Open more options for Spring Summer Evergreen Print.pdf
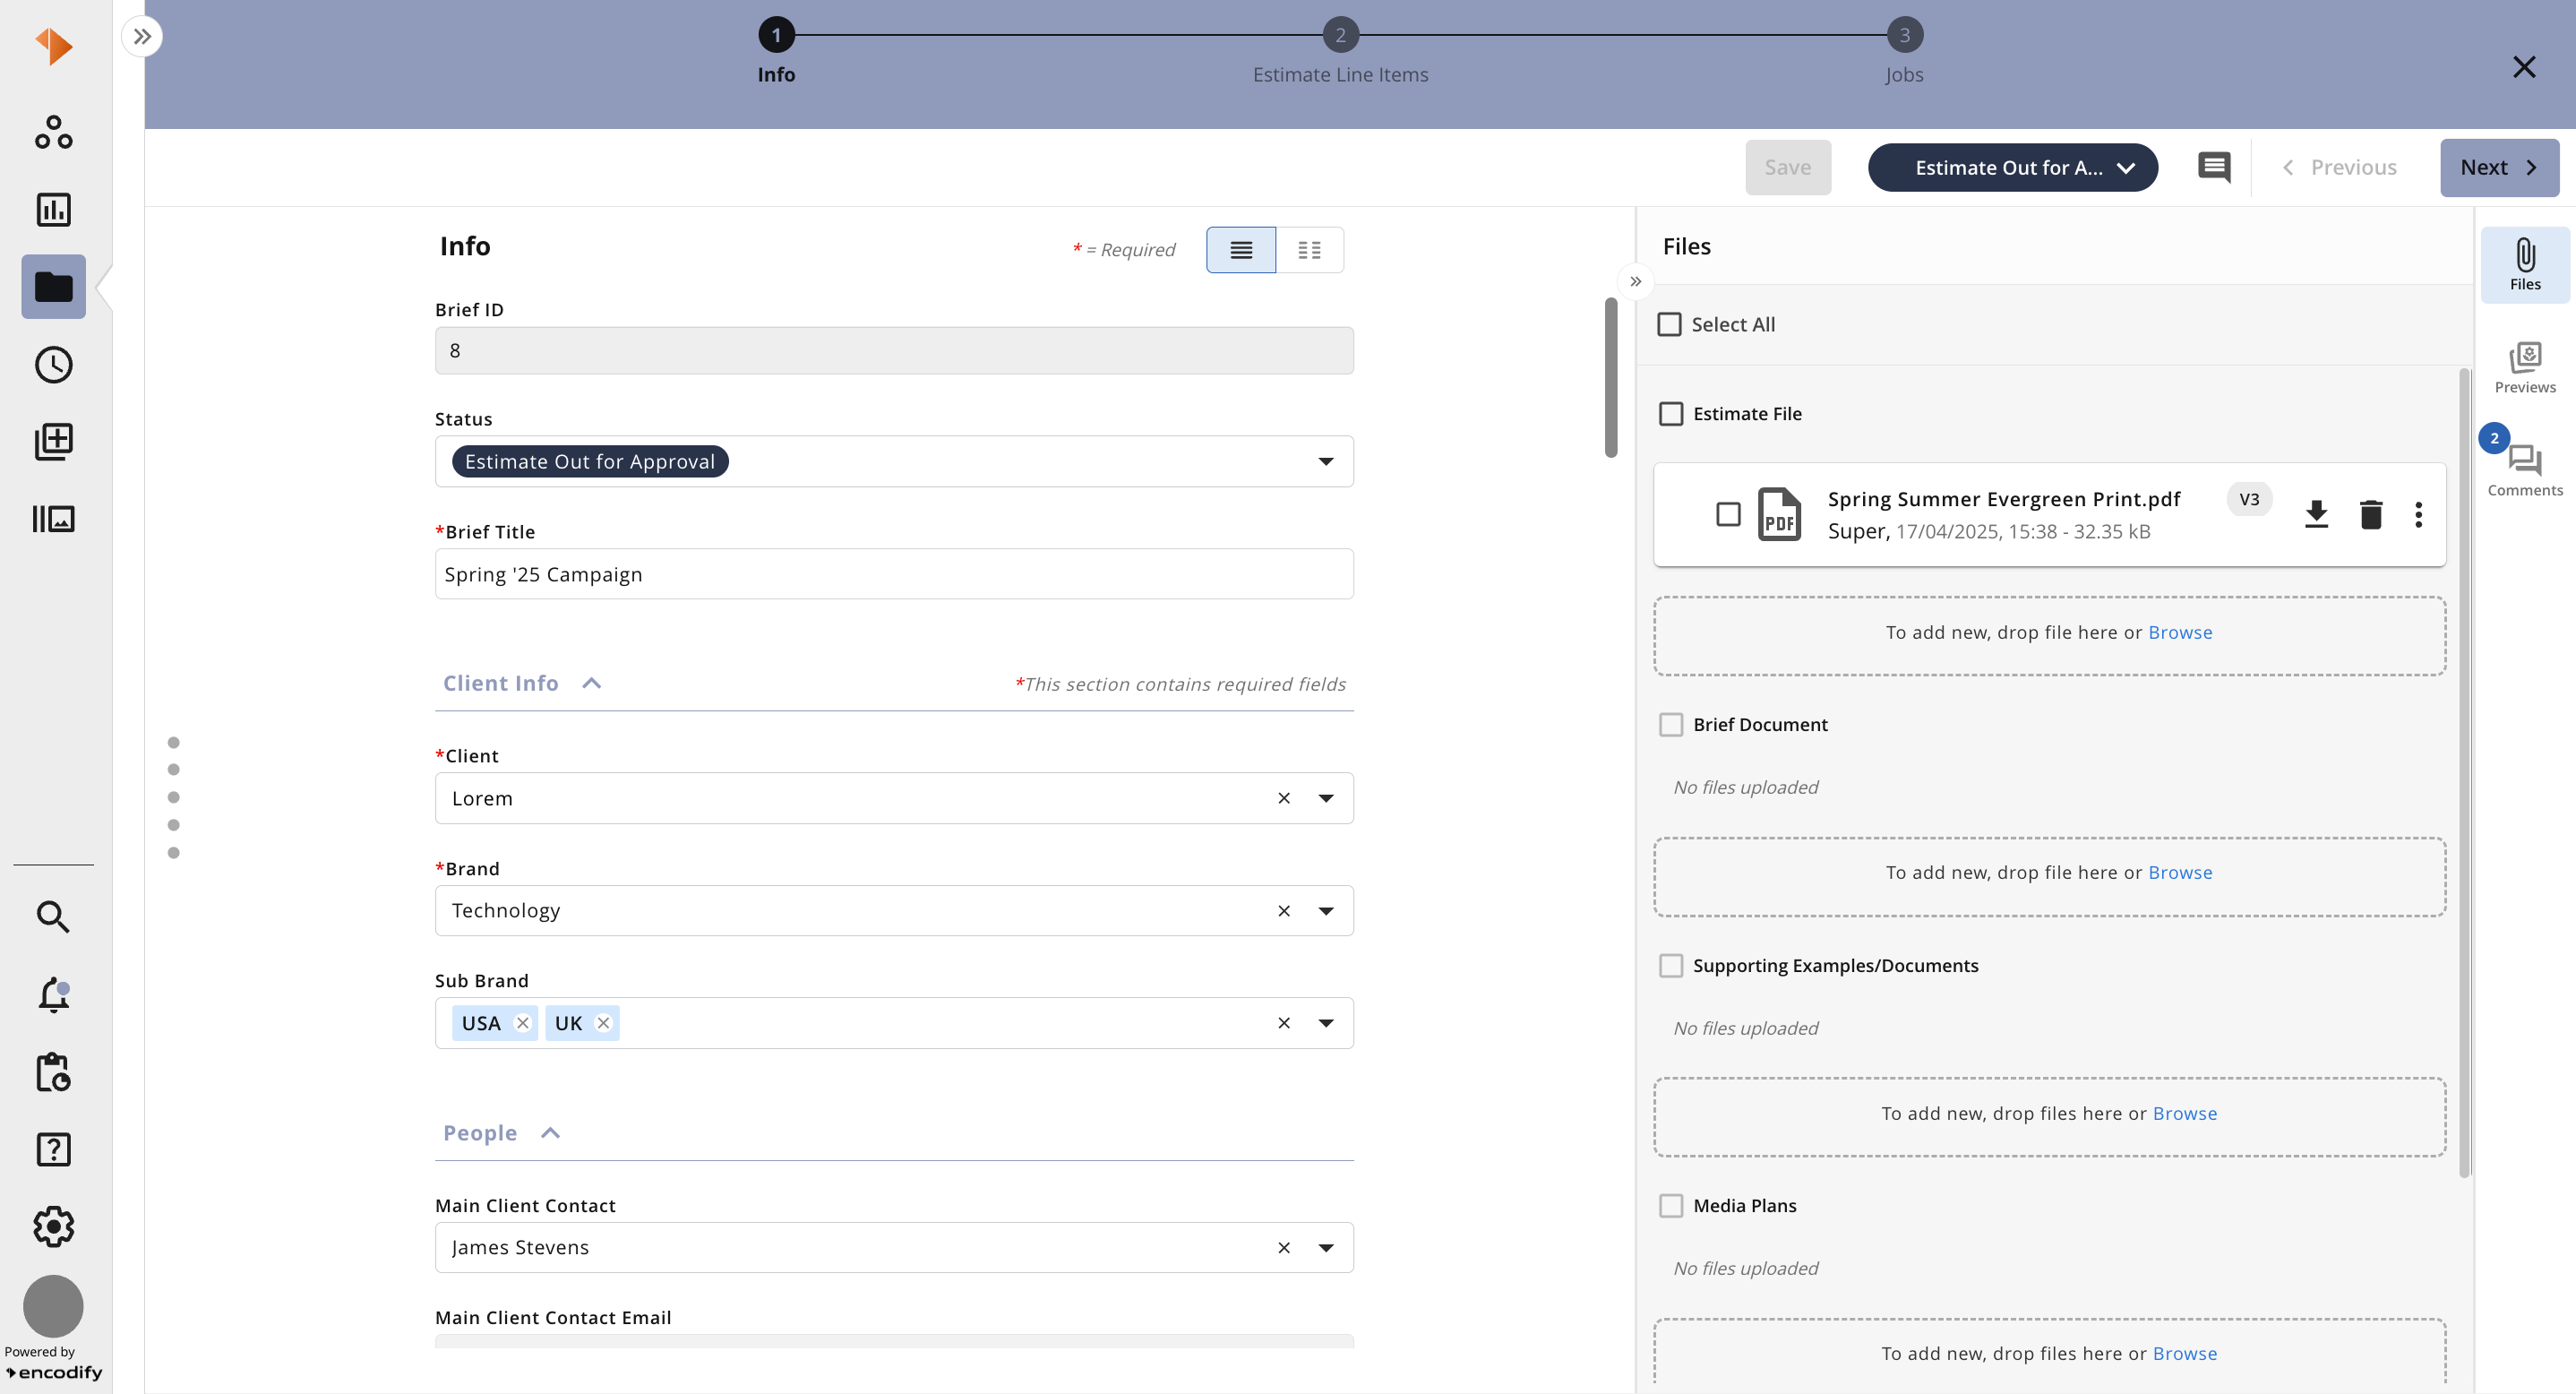 (x=2419, y=515)
